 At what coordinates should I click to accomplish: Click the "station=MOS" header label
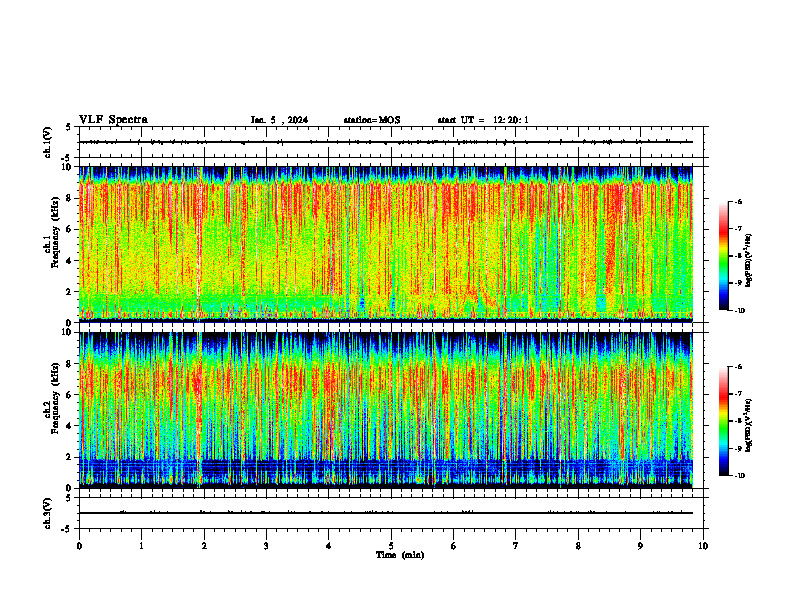coord(372,120)
